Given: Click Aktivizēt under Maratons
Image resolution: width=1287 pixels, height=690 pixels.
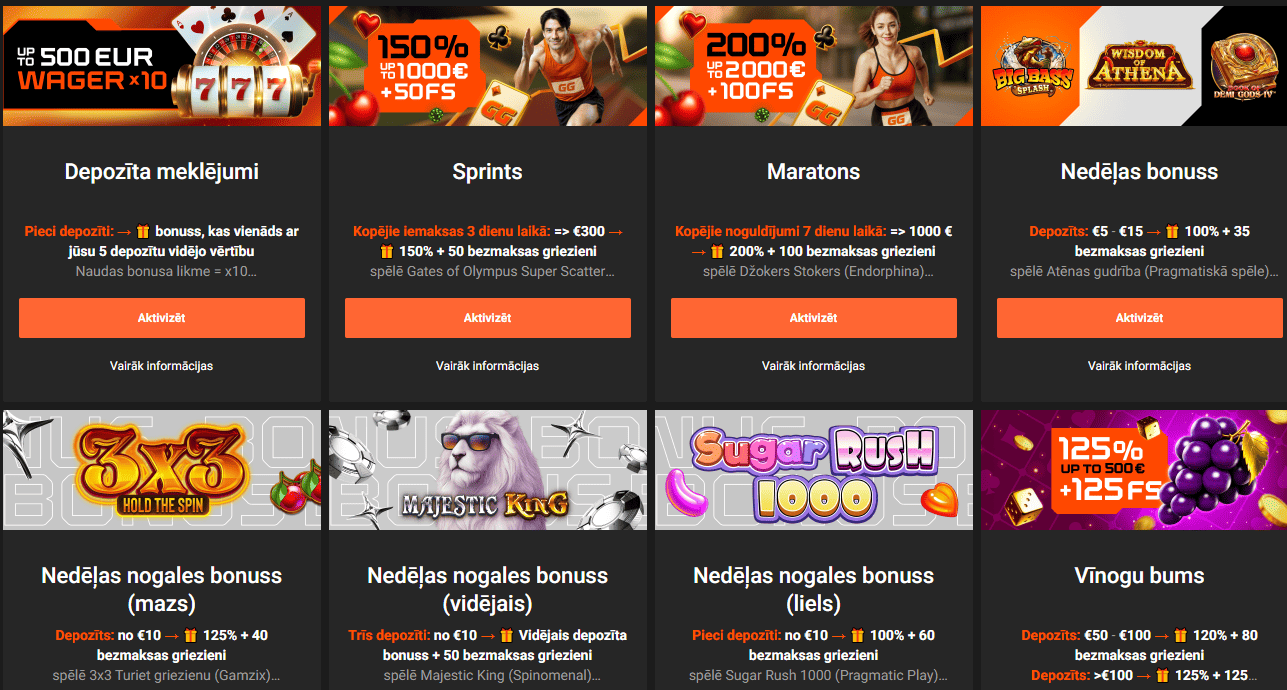Looking at the screenshot, I should [813, 318].
